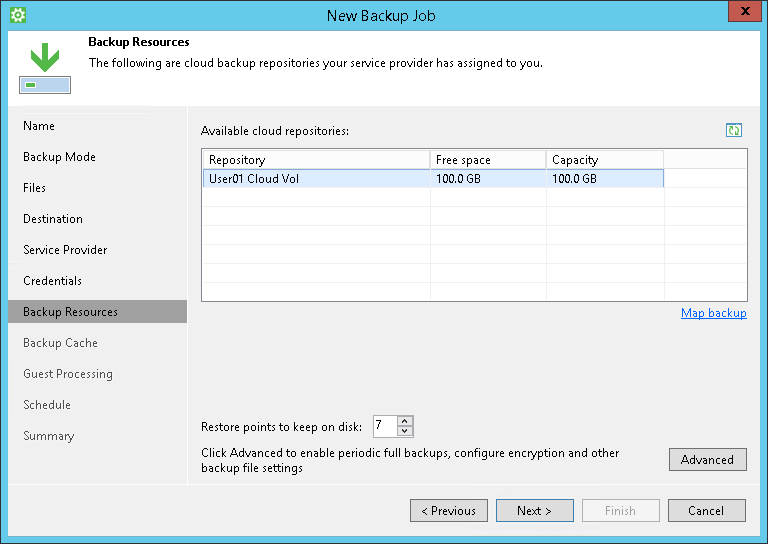Jump to the Service Provider step
This screenshot has height=544, width=768.
click(65, 250)
